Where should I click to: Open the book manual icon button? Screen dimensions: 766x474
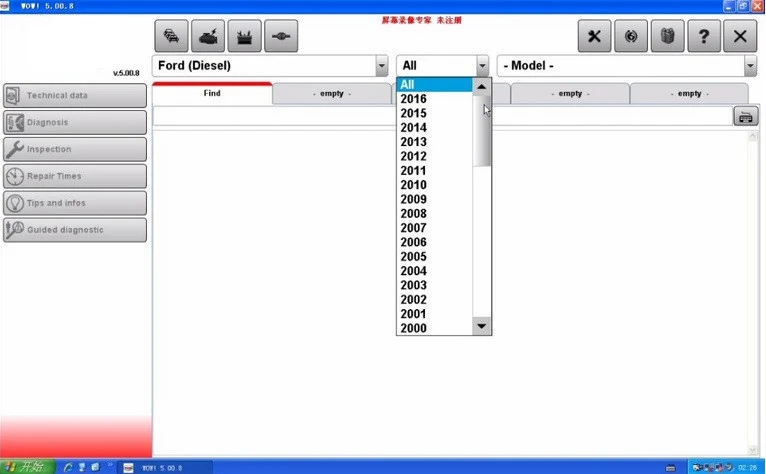(667, 36)
